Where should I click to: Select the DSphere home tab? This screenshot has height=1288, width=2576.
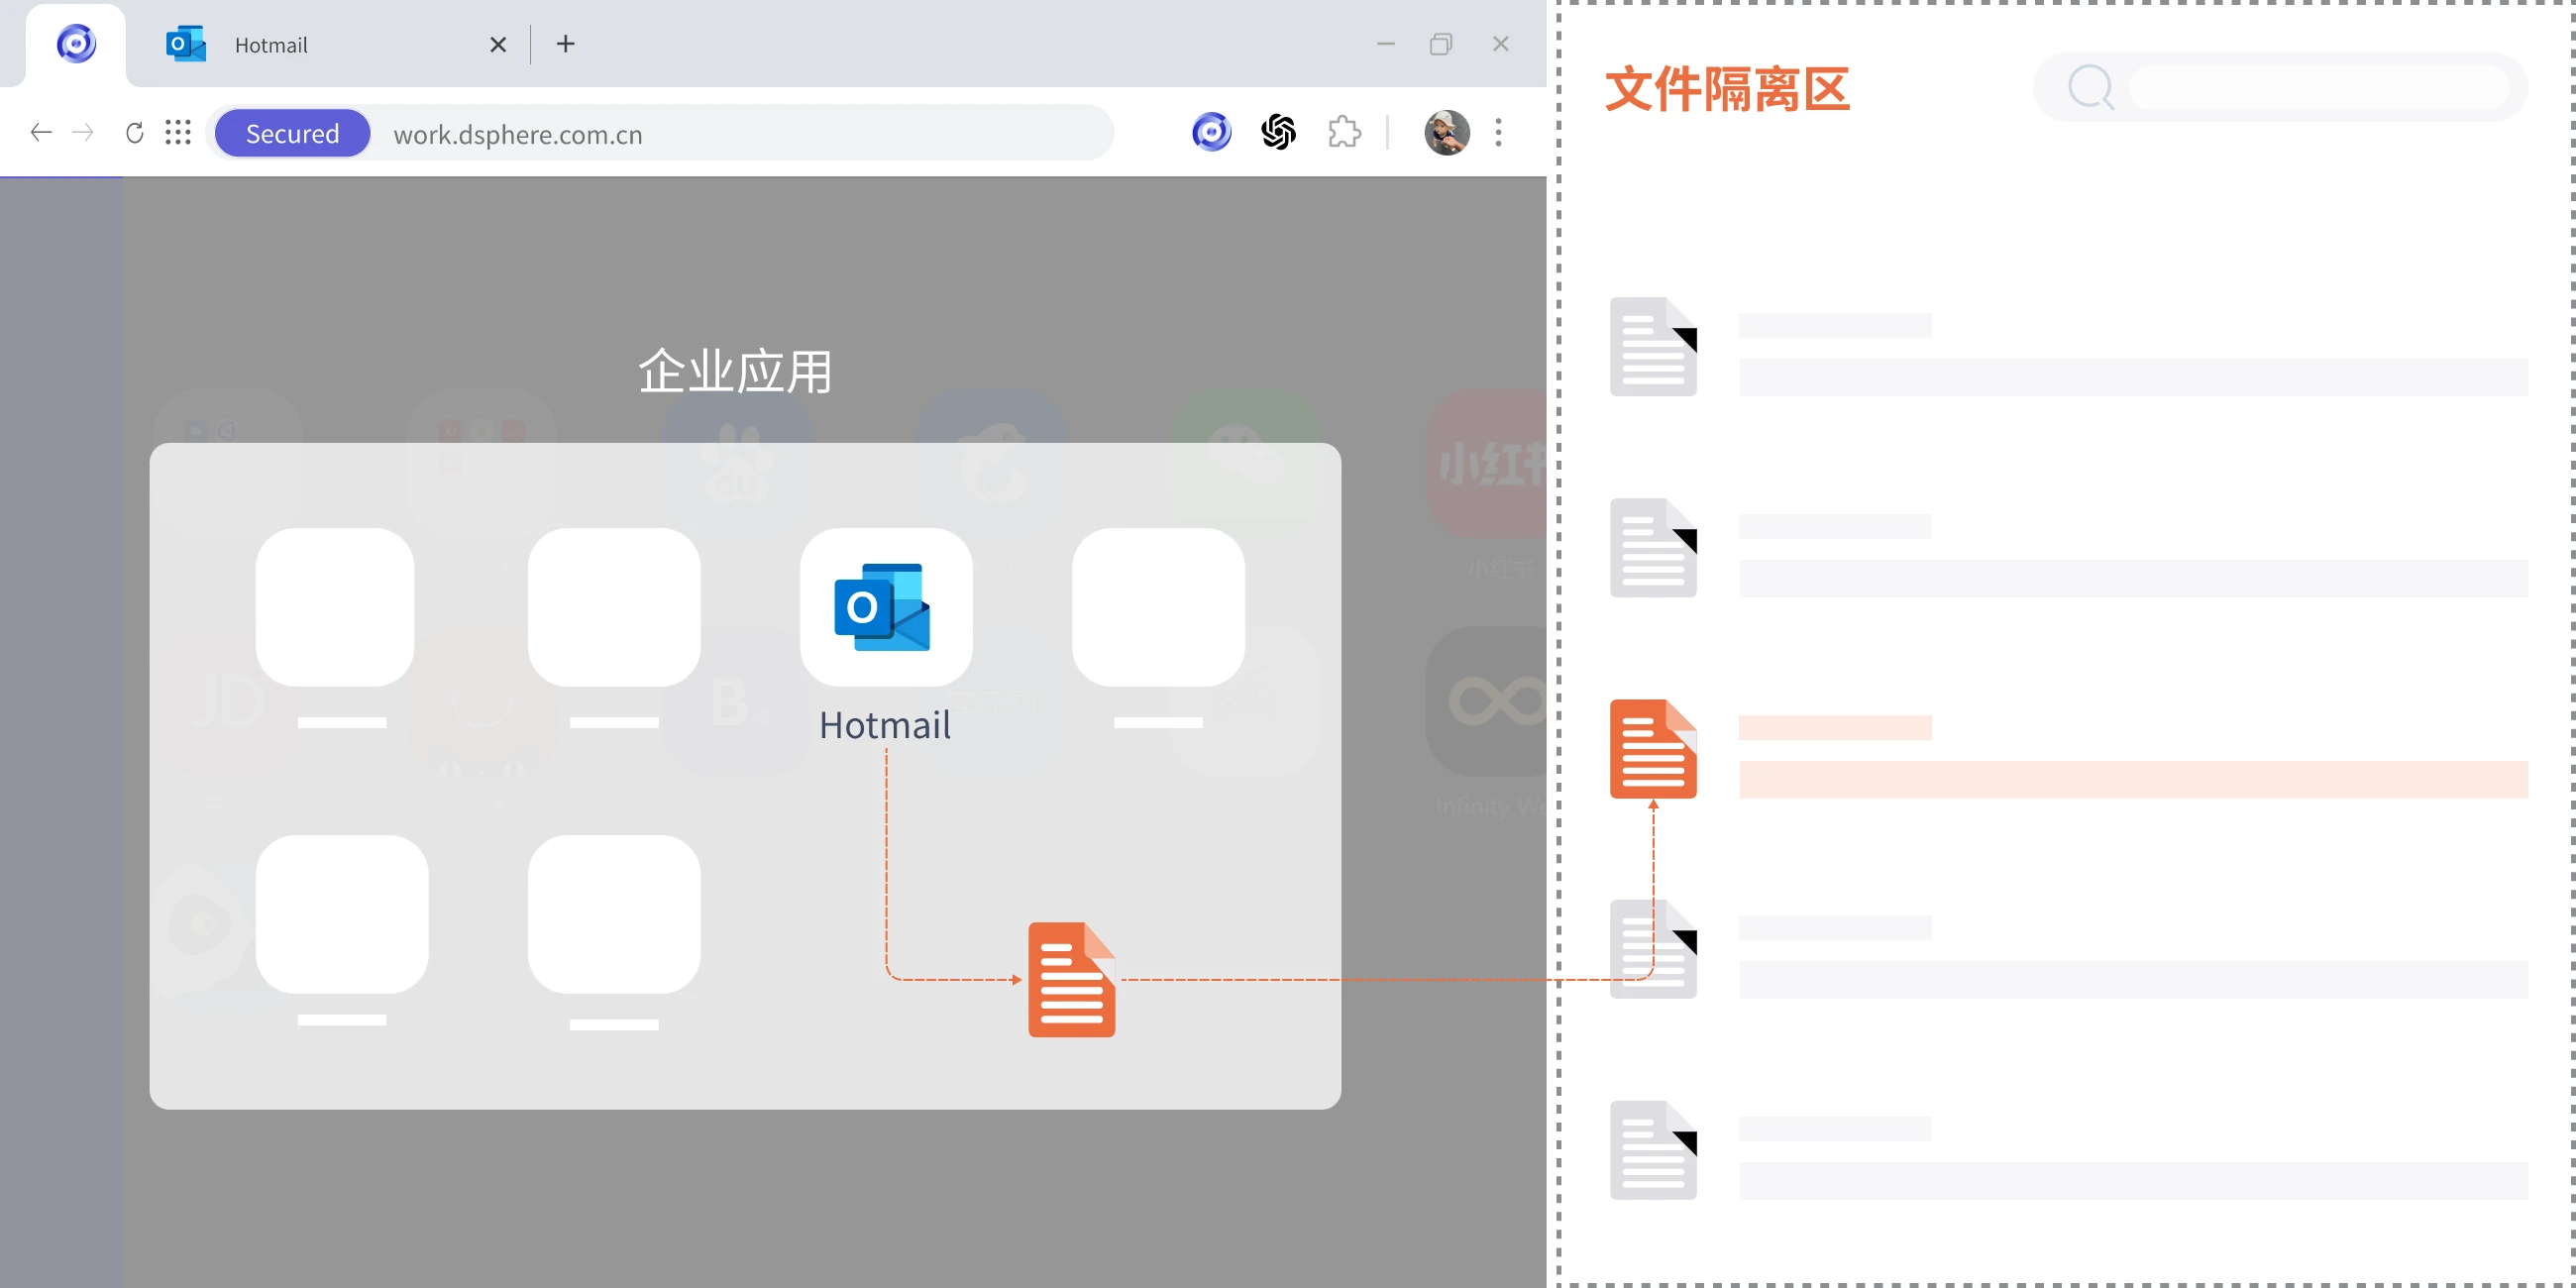point(76,45)
